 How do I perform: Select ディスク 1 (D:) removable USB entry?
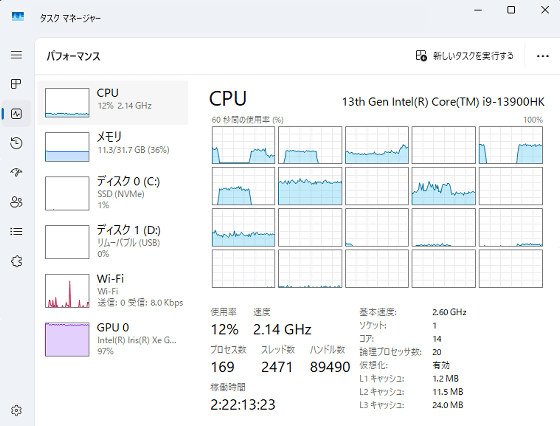coord(113,242)
